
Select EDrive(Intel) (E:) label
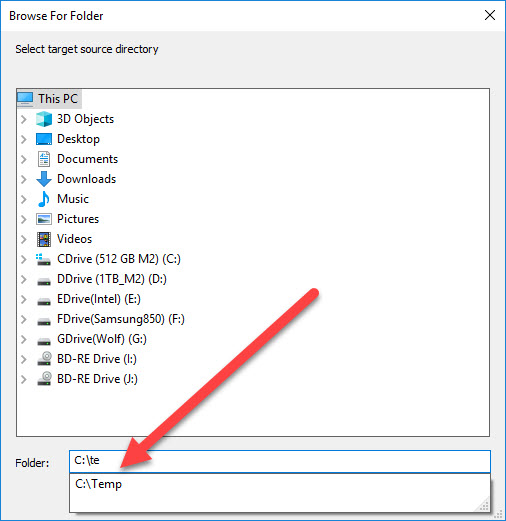(99, 299)
